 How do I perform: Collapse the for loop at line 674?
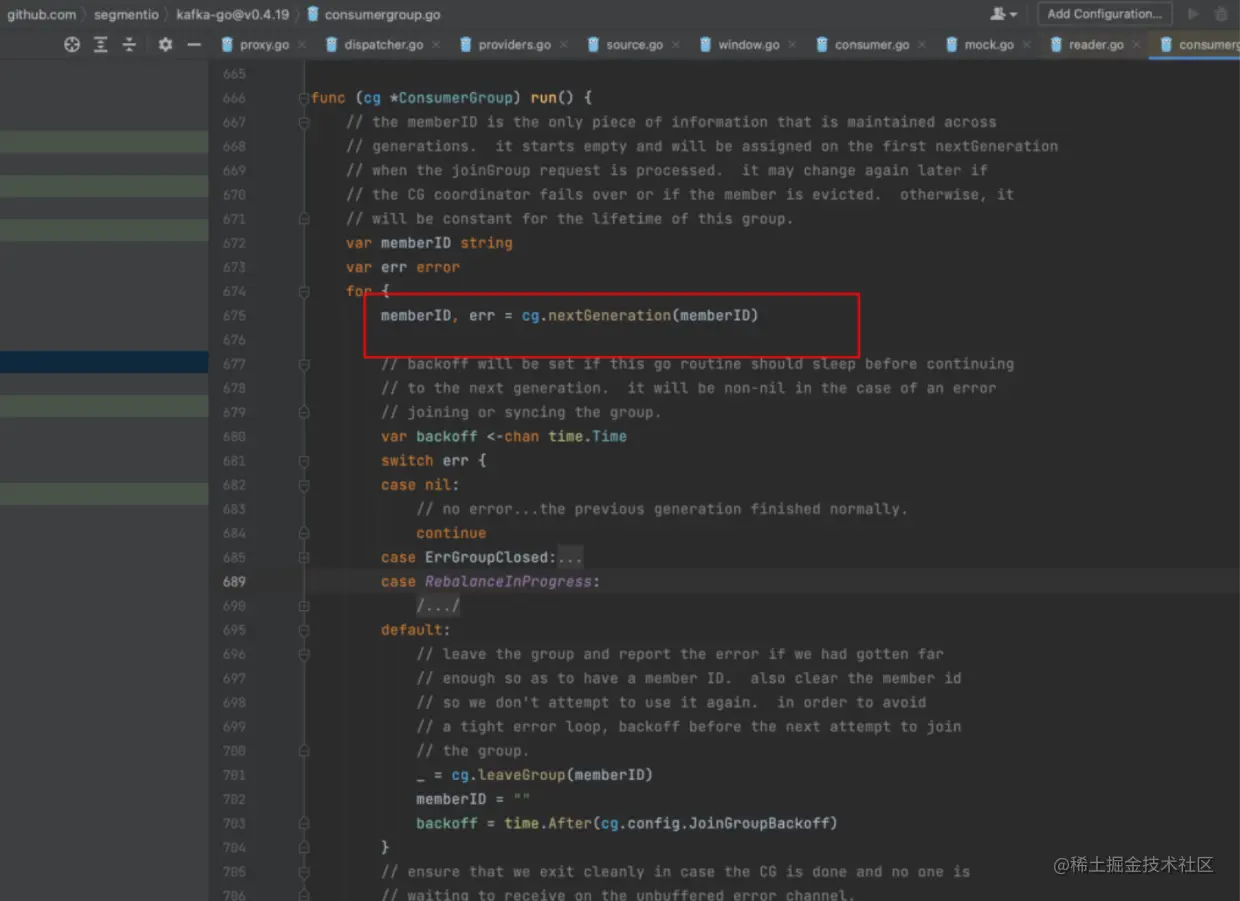pos(304,291)
